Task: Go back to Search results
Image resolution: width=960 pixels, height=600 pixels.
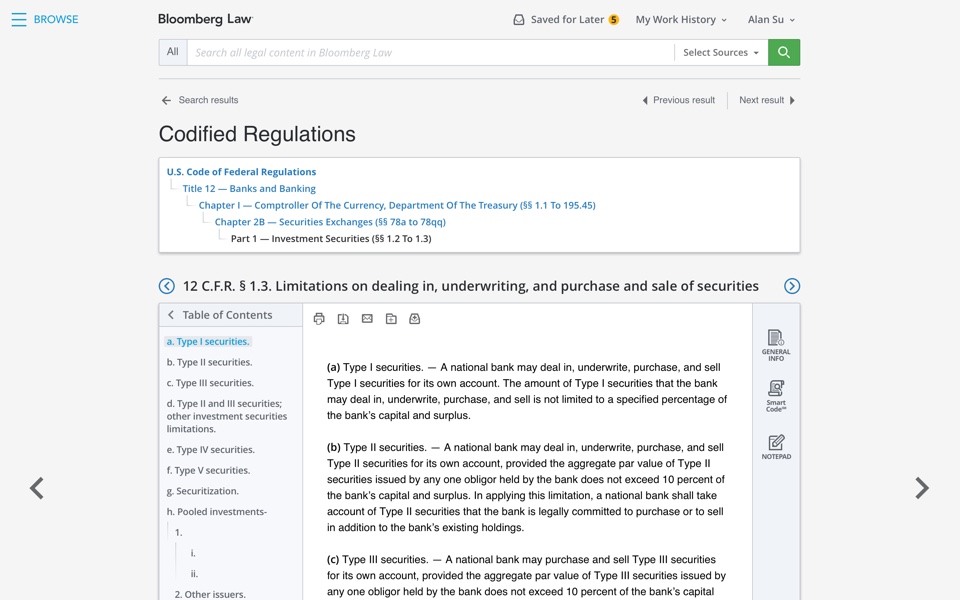Action: point(200,100)
